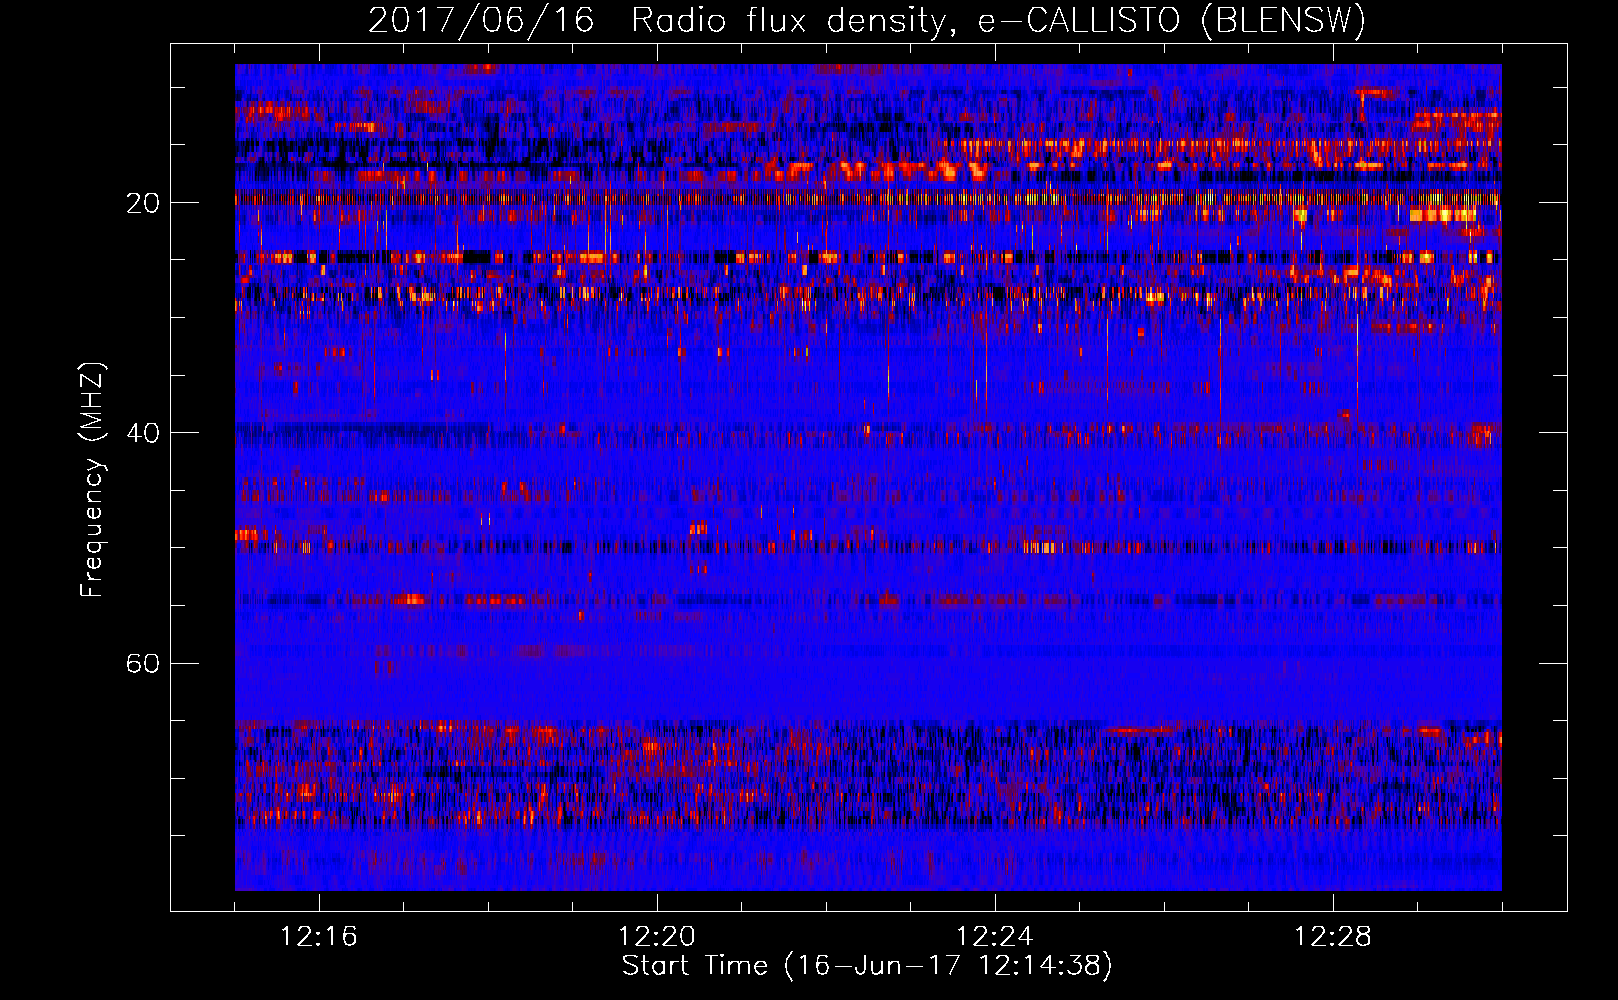The width and height of the screenshot is (1618, 1000).
Task: Click the 40 frequency tick label
Action: coord(143,433)
